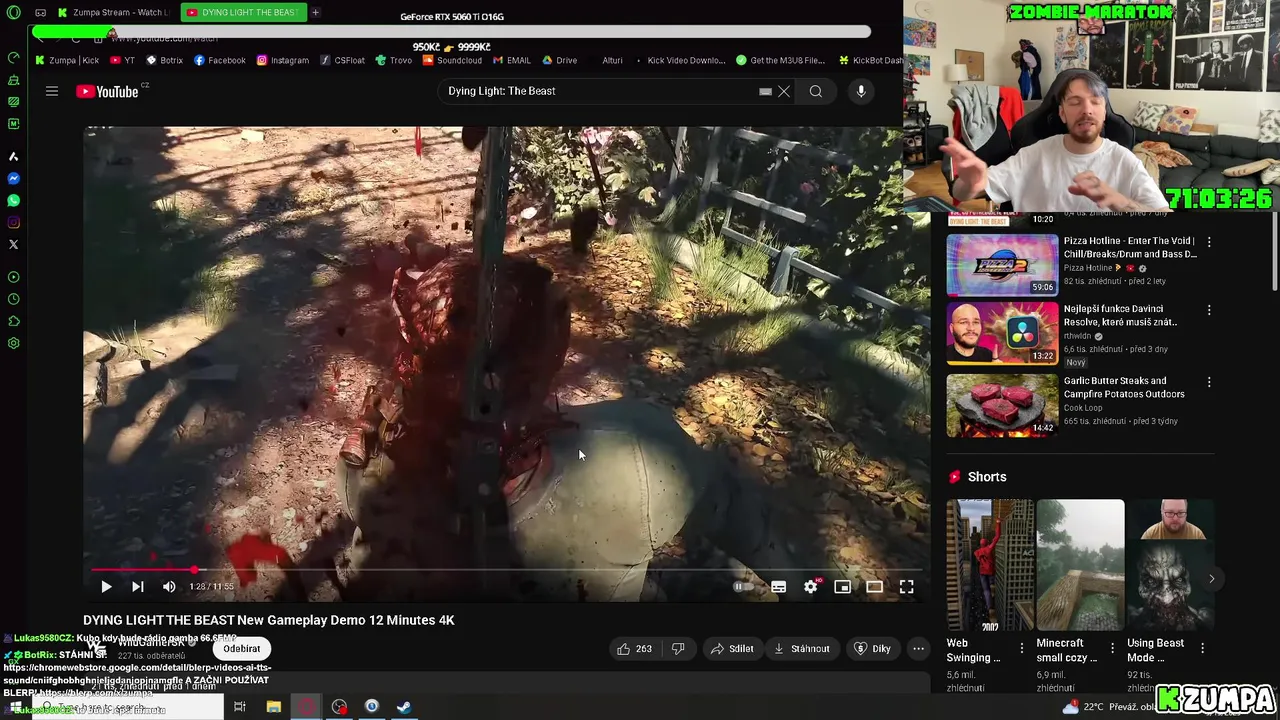Toggle theater mode
1280x720 pixels.
click(874, 587)
